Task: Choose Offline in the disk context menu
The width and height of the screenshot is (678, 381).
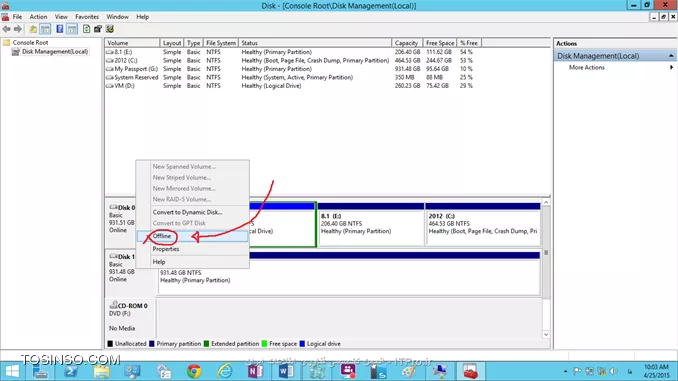Action: point(192,236)
